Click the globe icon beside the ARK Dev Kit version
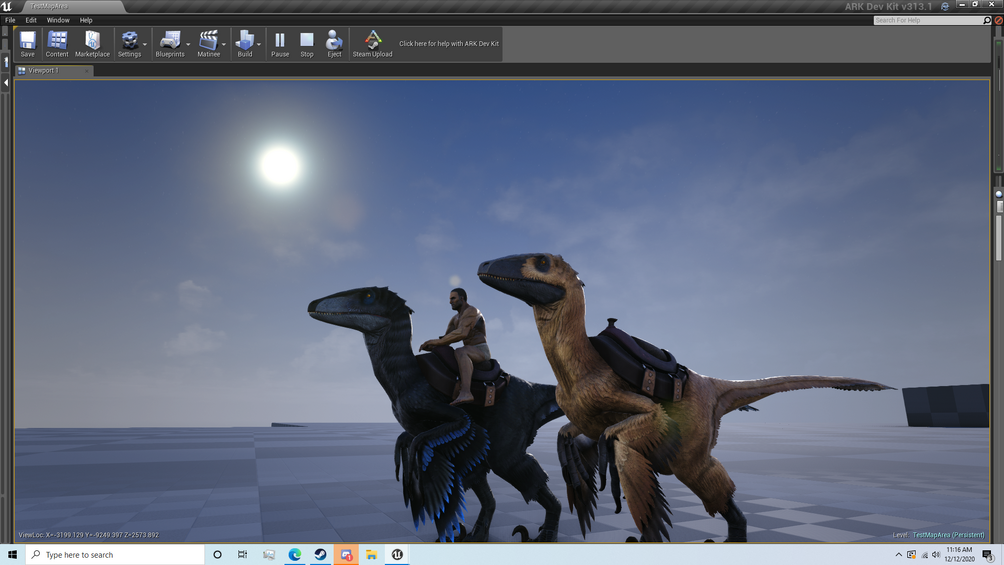 pos(945,6)
